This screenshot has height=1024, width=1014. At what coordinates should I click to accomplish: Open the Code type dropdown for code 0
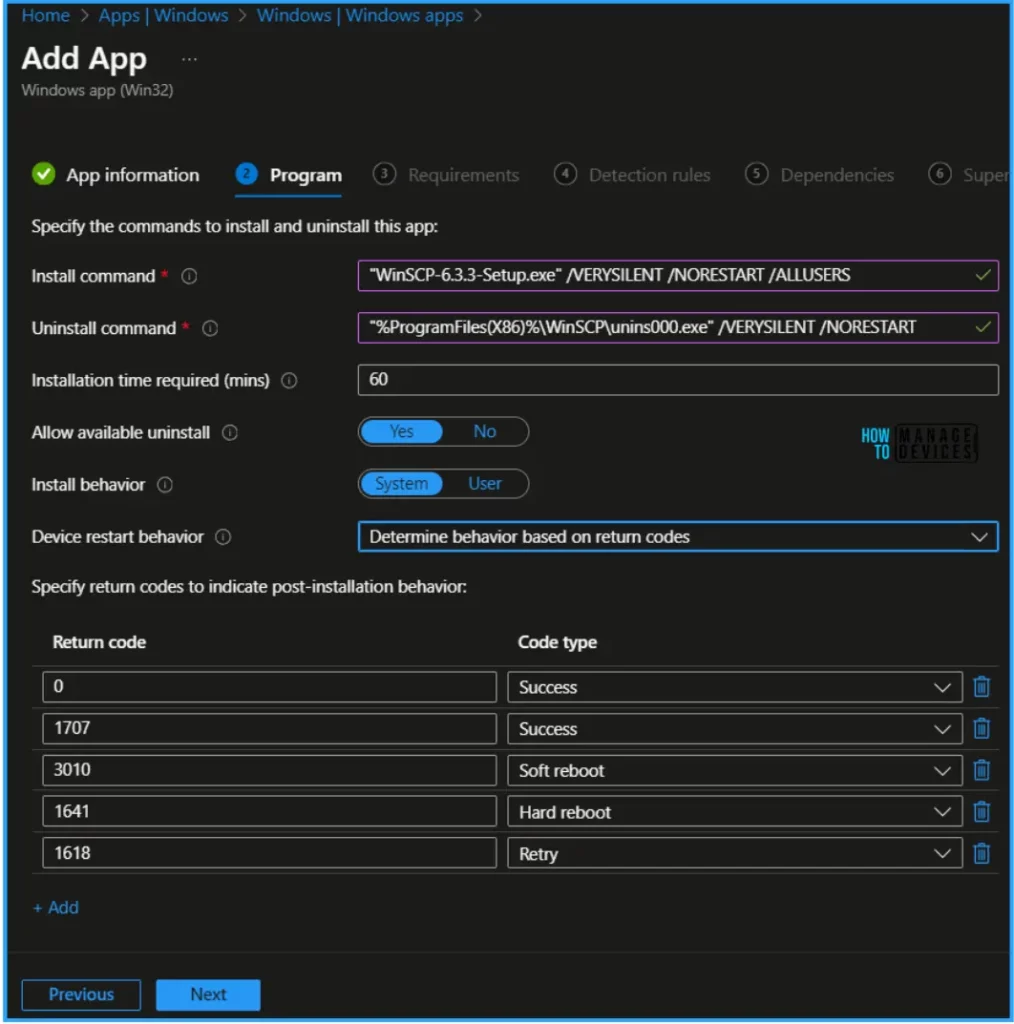point(735,687)
